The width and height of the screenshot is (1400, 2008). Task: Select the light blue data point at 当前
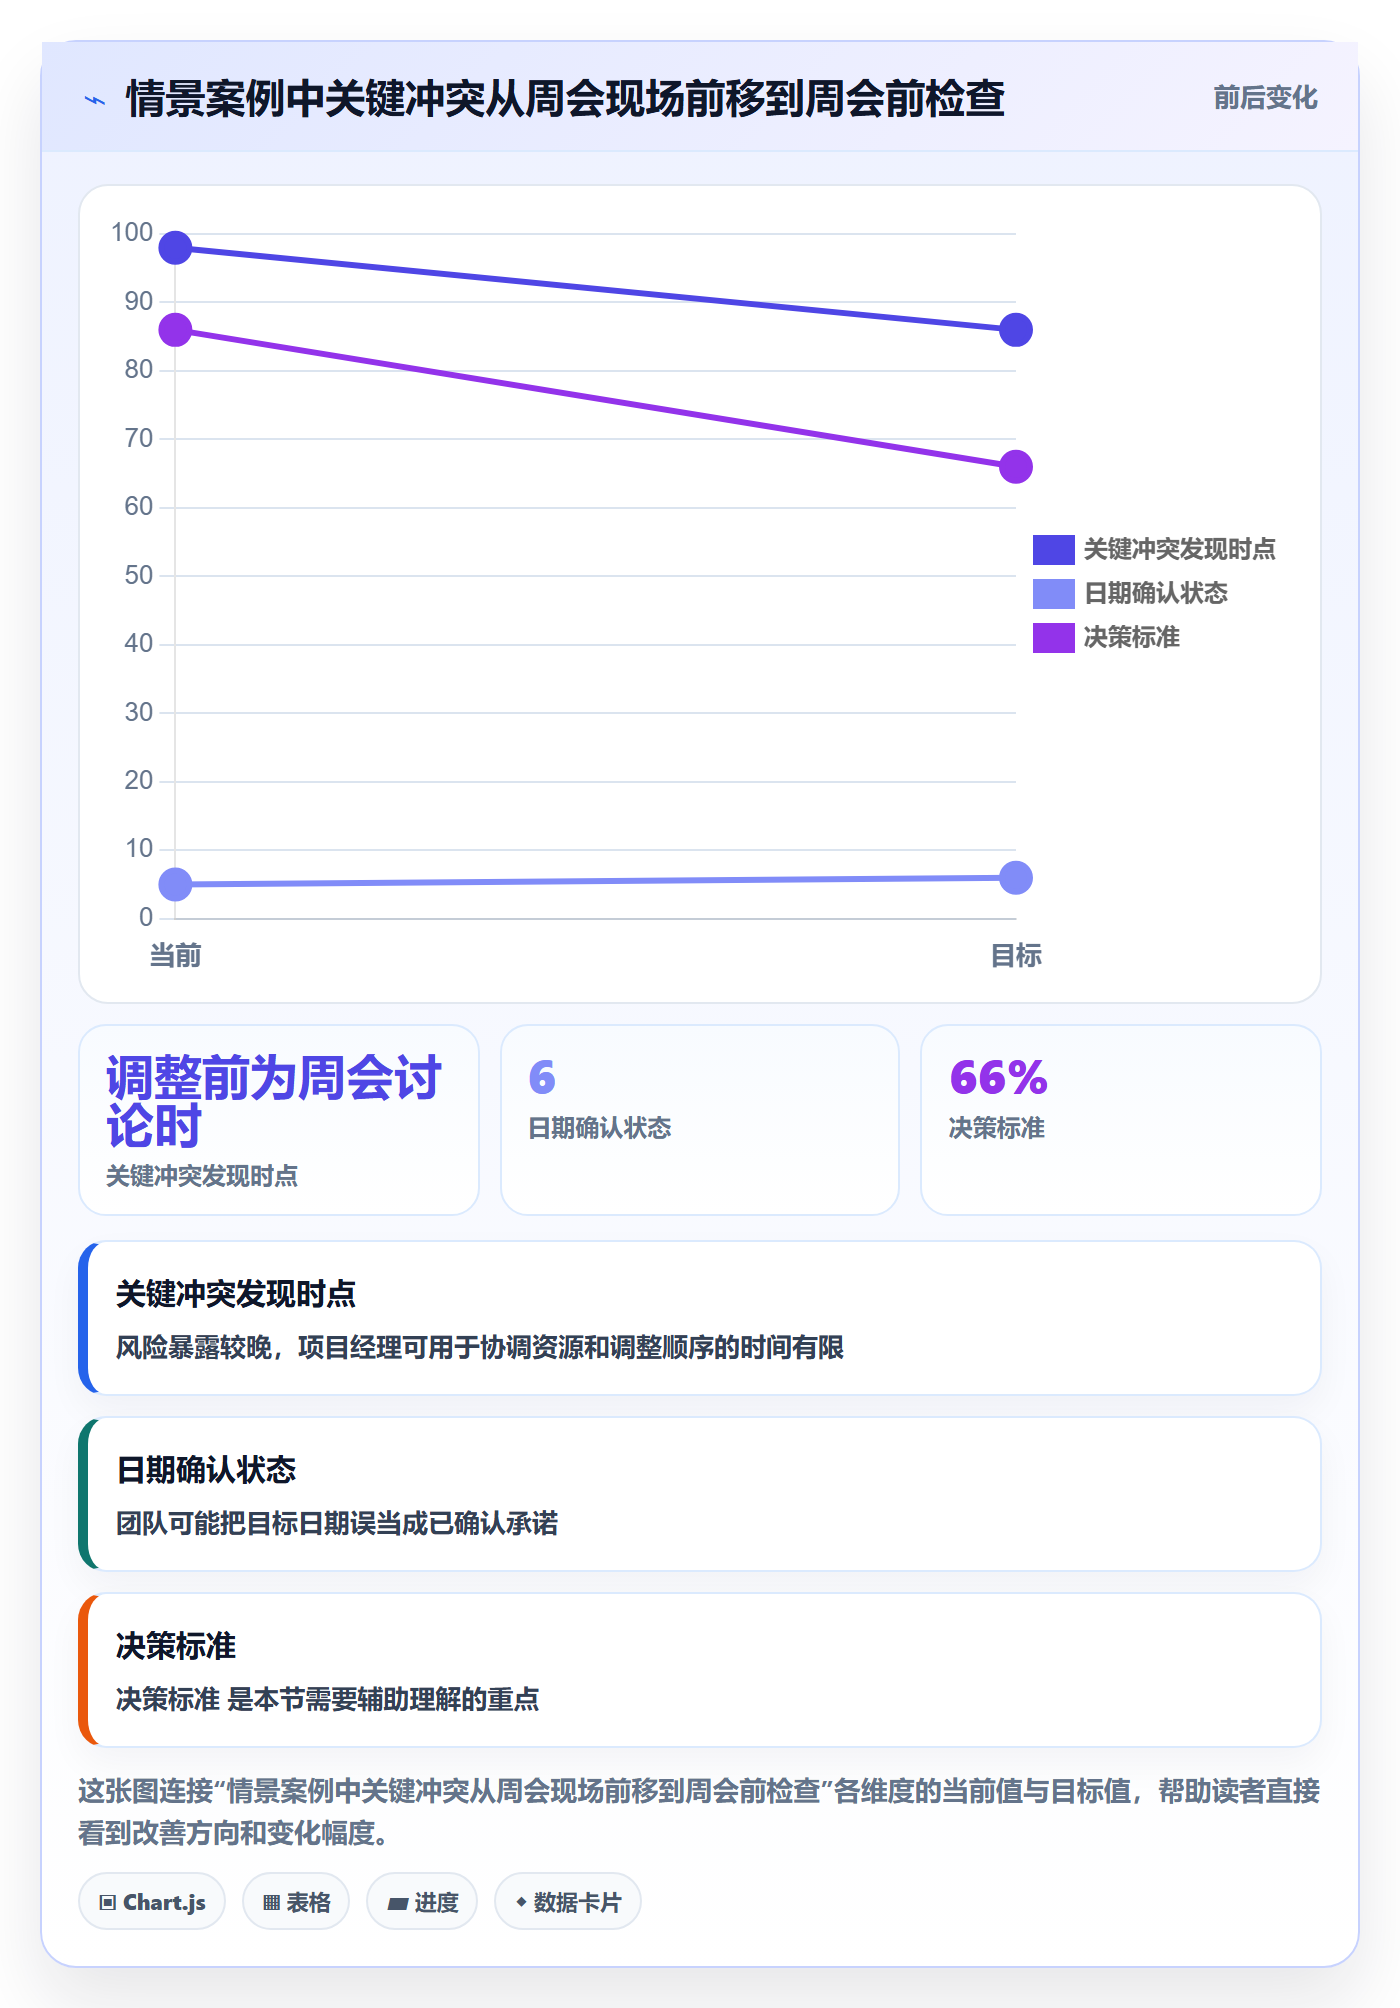click(x=175, y=884)
